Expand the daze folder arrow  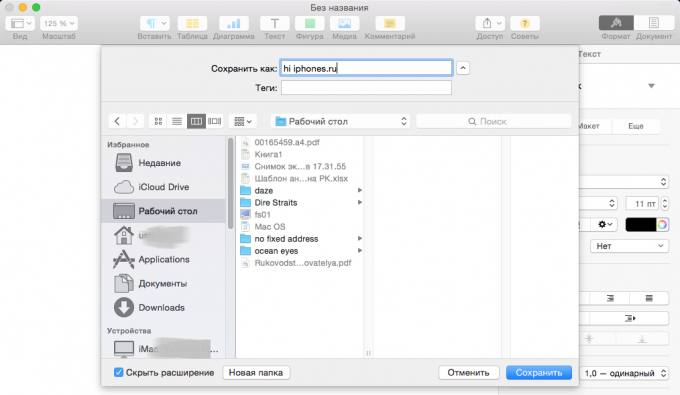tap(360, 190)
